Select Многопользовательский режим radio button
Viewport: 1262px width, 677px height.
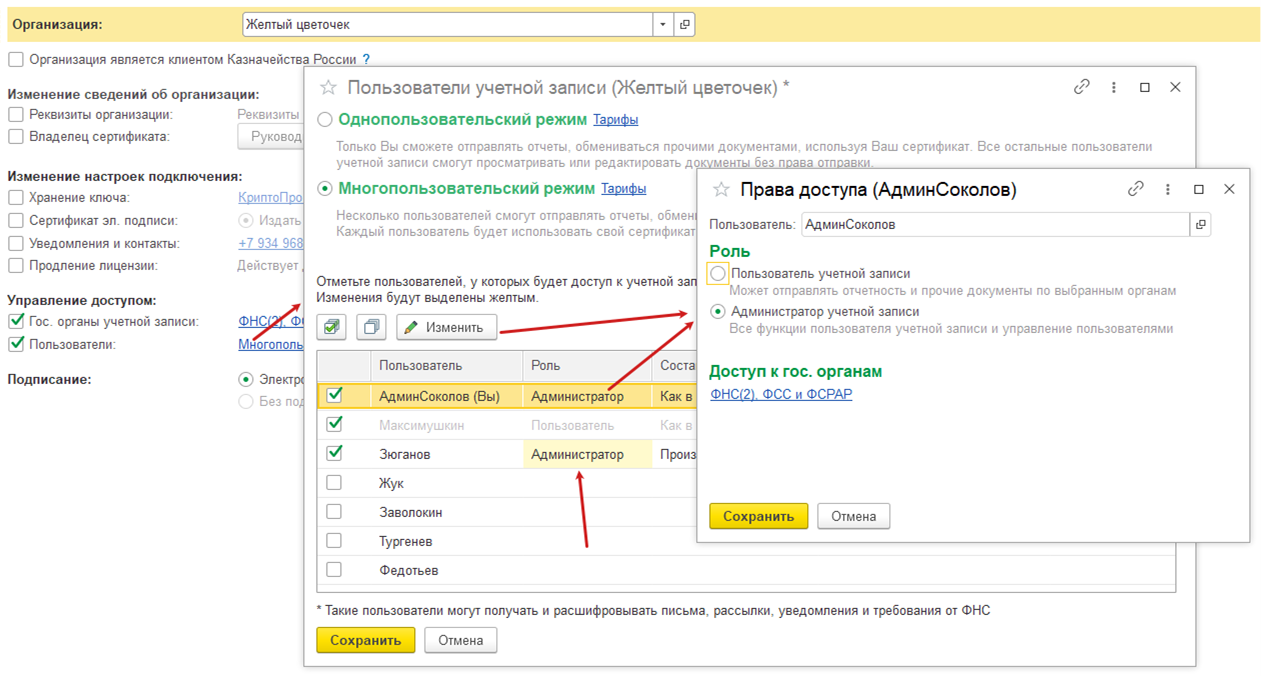tap(324, 188)
